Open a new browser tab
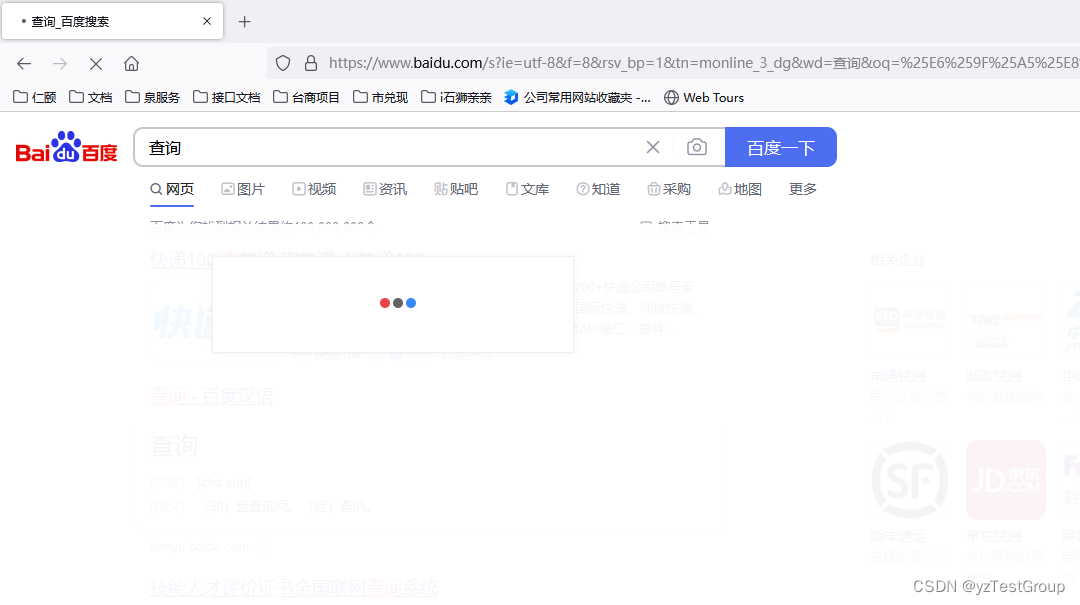This screenshot has height=605, width=1080. coord(245,22)
